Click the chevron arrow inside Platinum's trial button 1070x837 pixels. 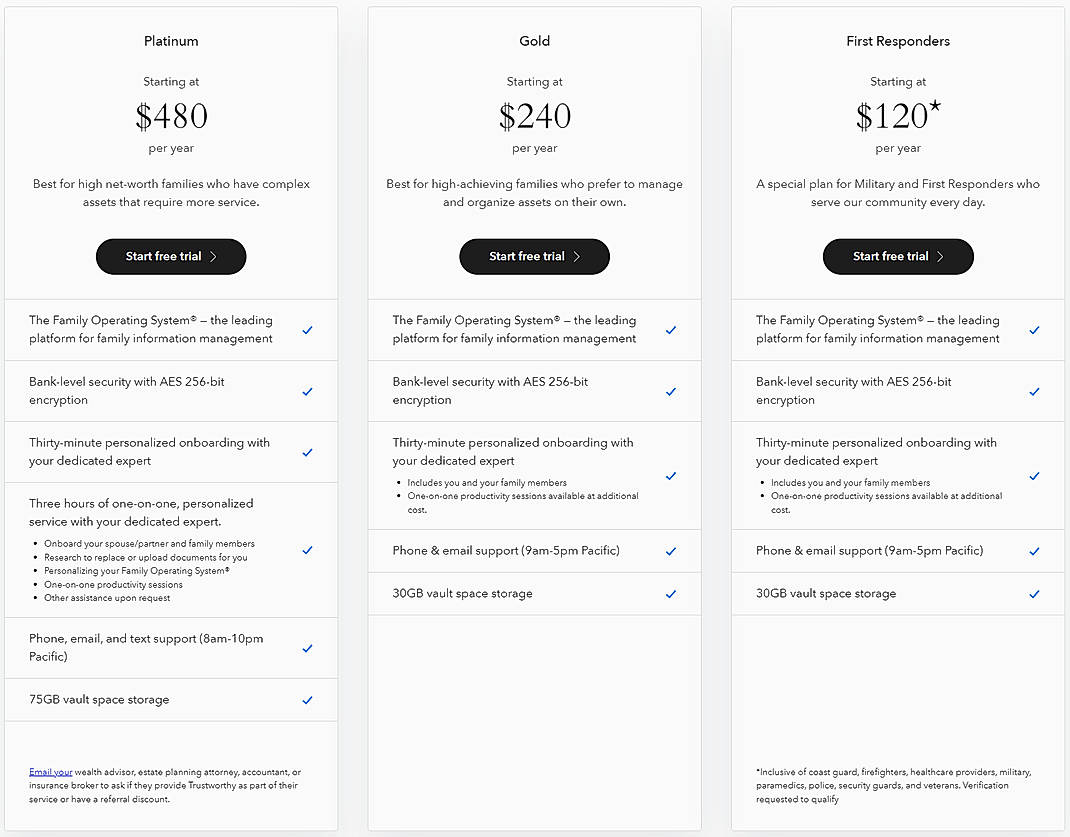click(x=214, y=256)
